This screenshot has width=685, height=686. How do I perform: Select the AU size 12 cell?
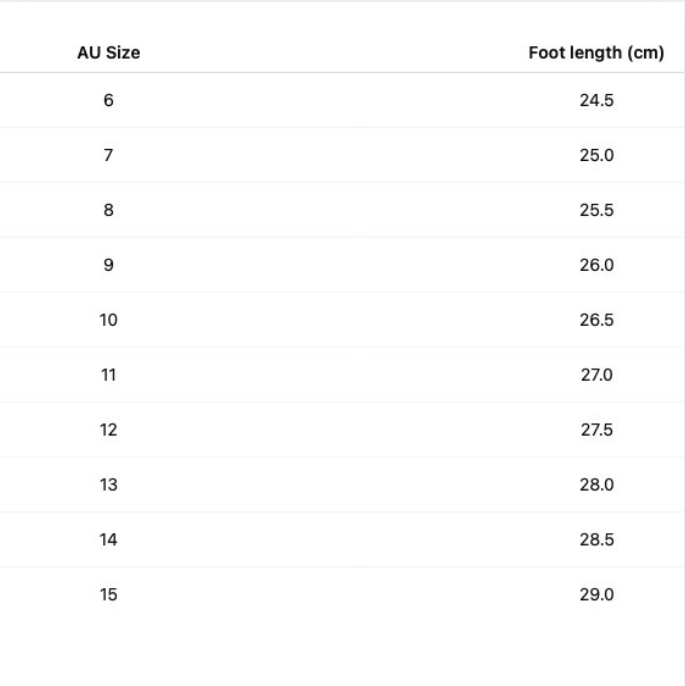[108, 430]
